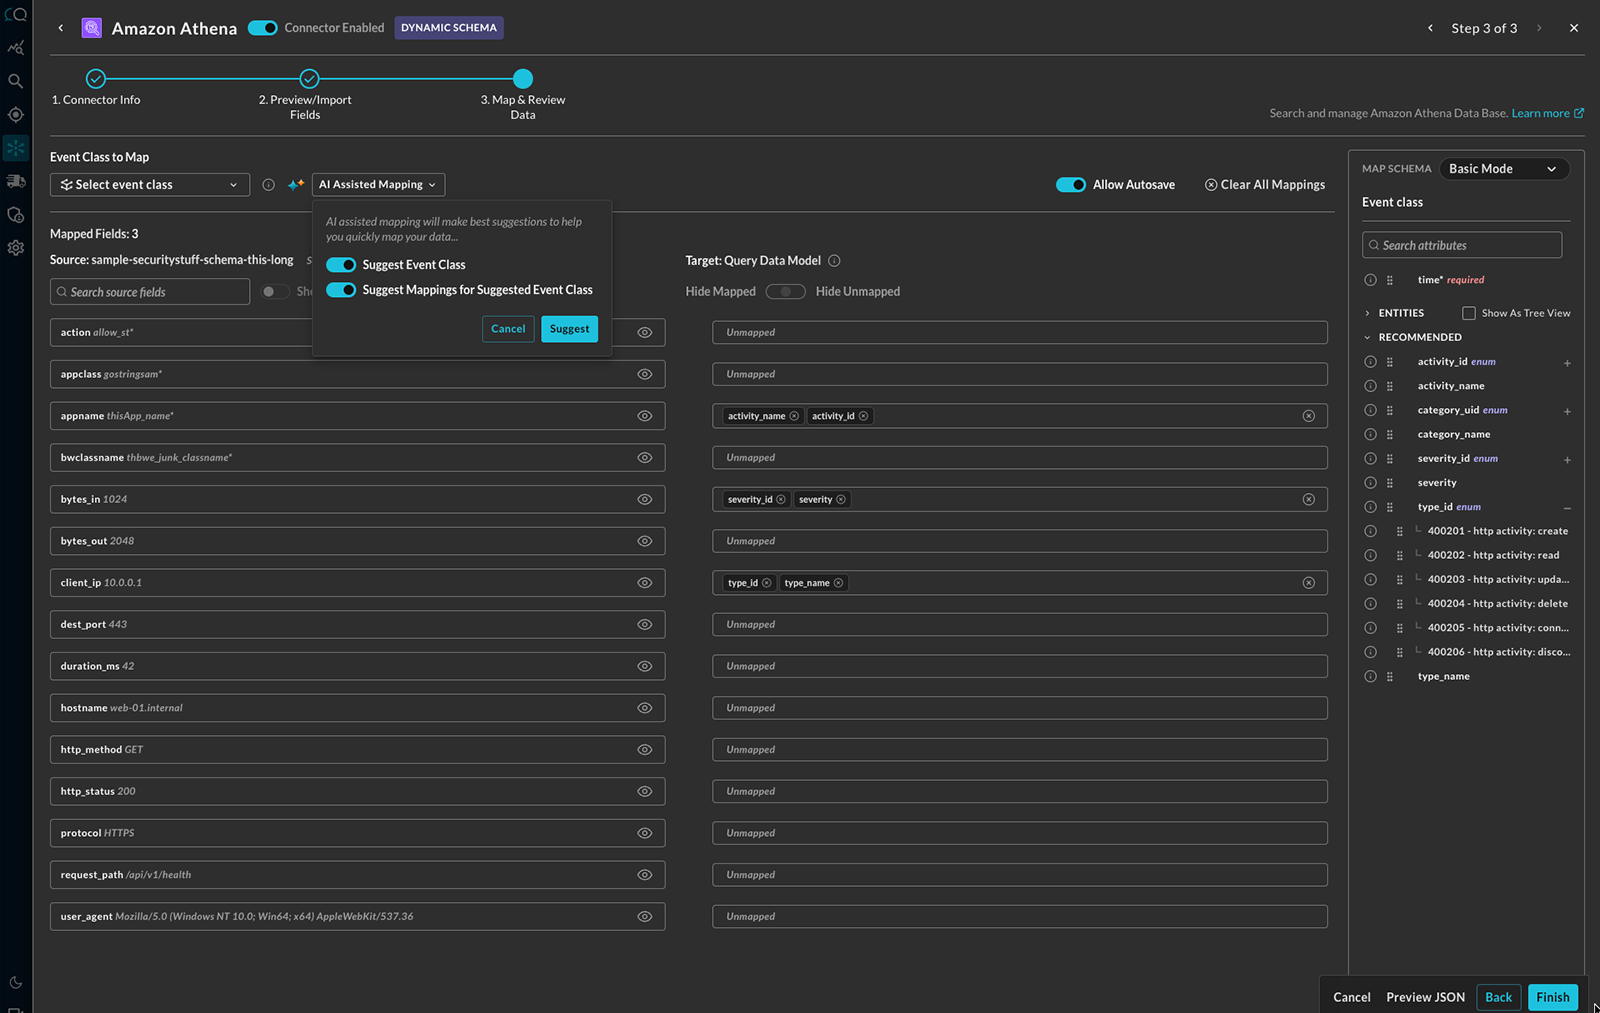Open the Select event class dropdown
This screenshot has height=1013, width=1600.
150,185
